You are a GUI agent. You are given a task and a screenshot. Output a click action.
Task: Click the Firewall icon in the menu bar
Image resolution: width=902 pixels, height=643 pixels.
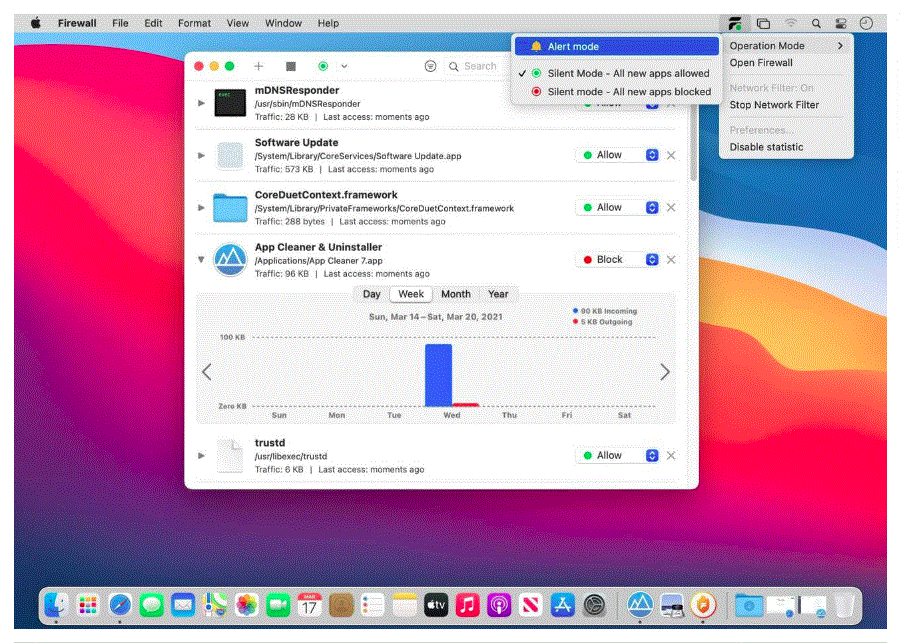point(735,24)
